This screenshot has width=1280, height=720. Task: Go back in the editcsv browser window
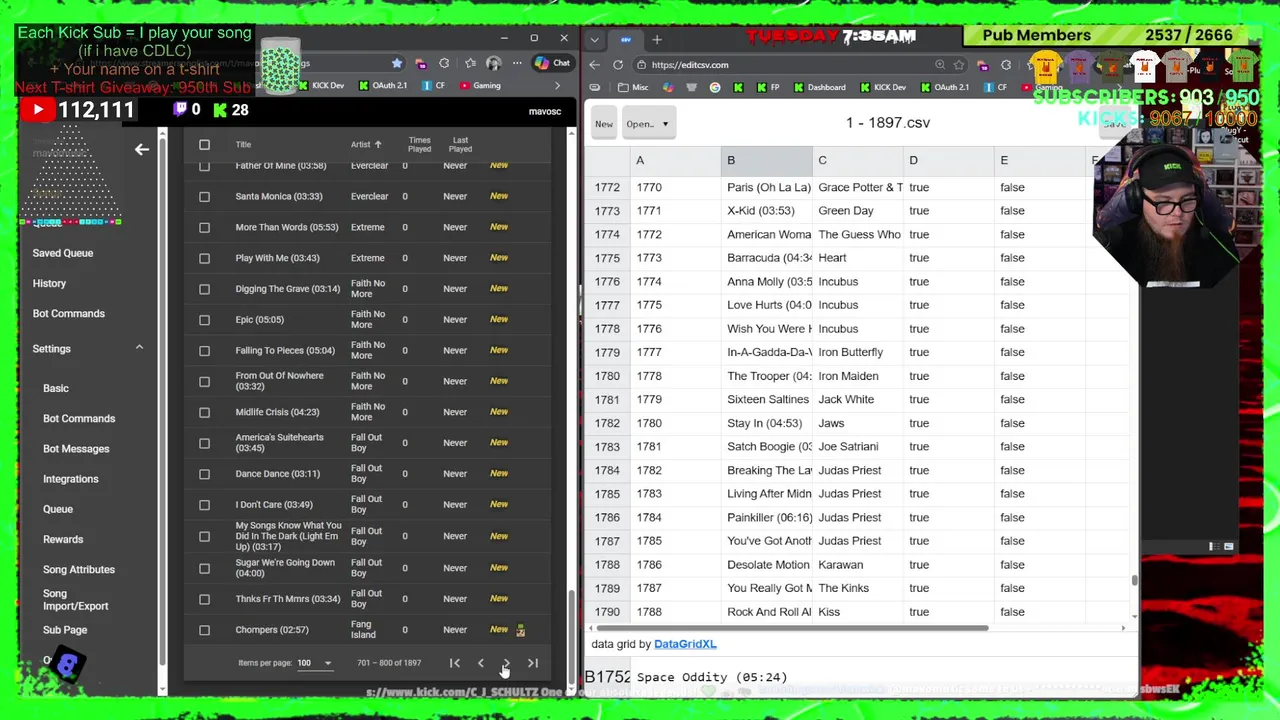[x=595, y=65]
